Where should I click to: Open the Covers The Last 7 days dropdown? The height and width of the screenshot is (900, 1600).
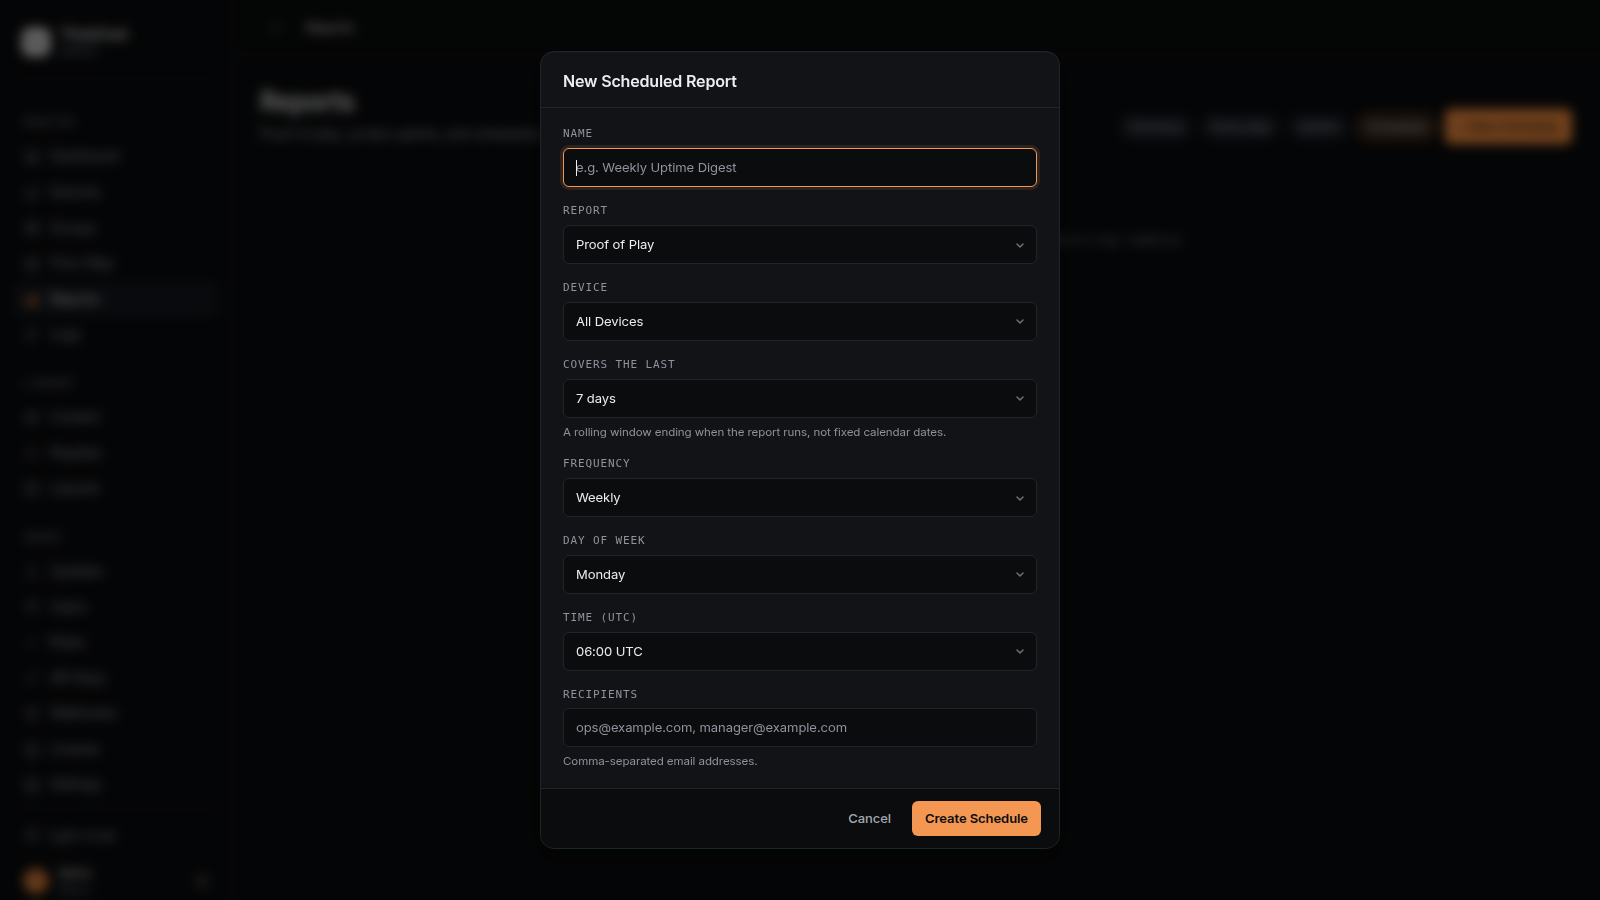tap(800, 399)
